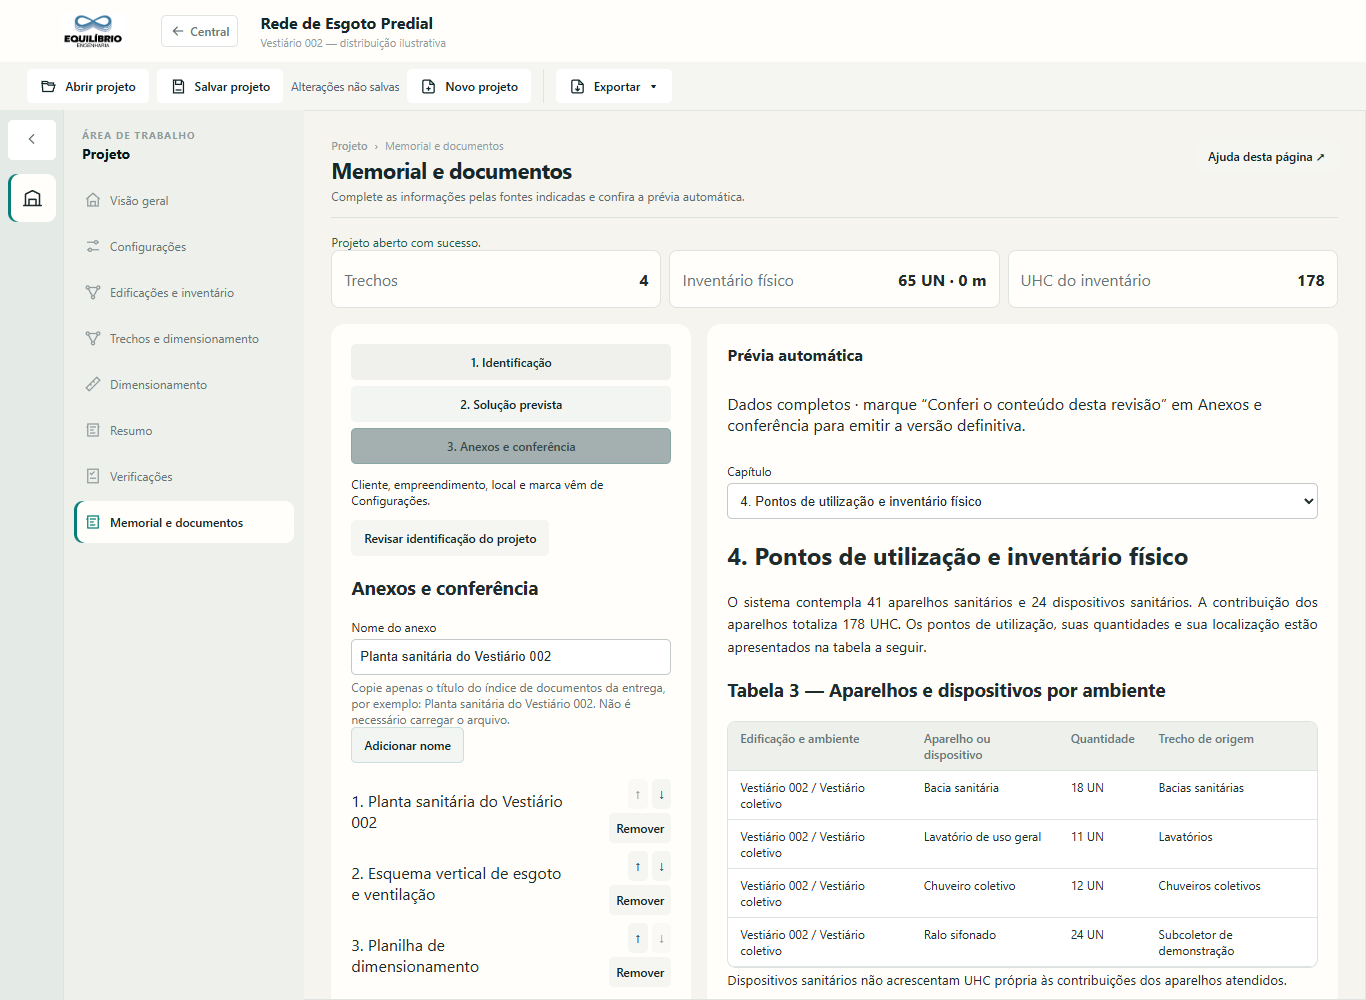Click the Abrir projeto button
1366x1000 pixels.
click(x=88, y=86)
